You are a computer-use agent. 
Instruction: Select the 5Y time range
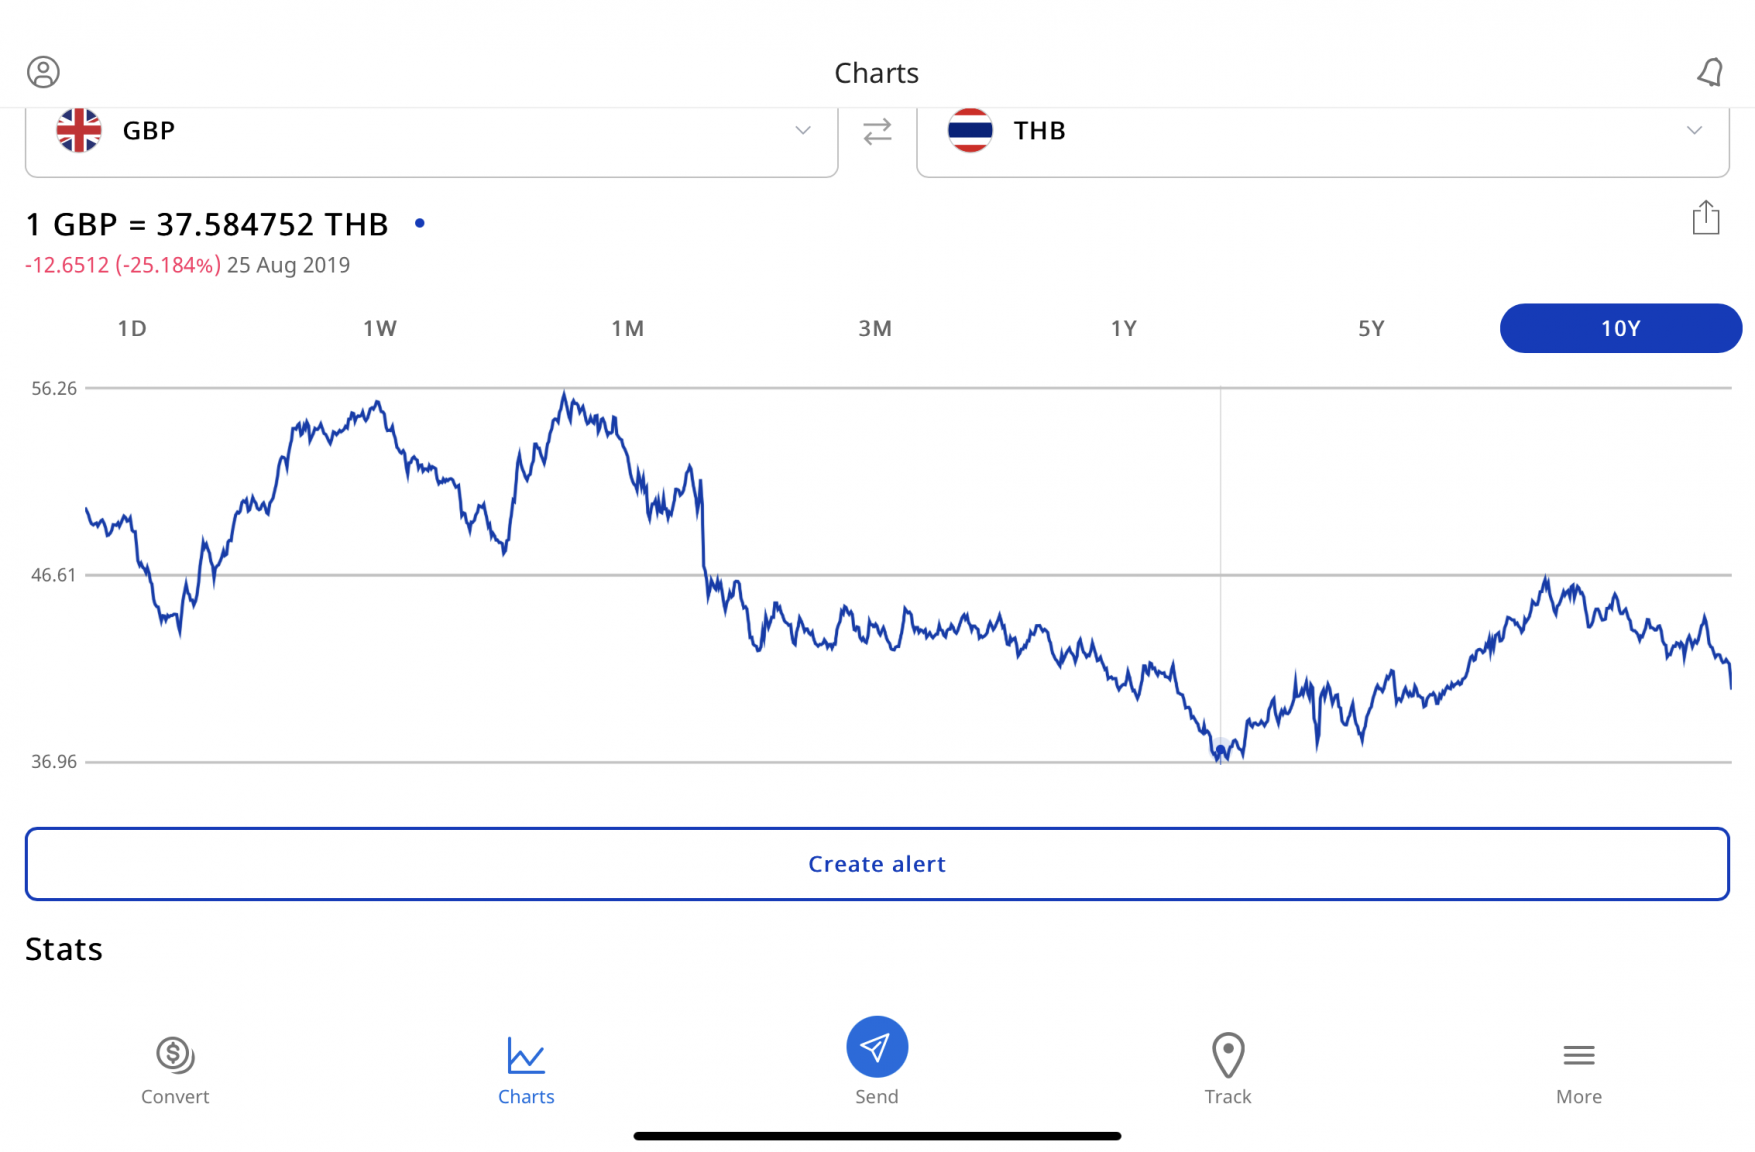[1371, 328]
